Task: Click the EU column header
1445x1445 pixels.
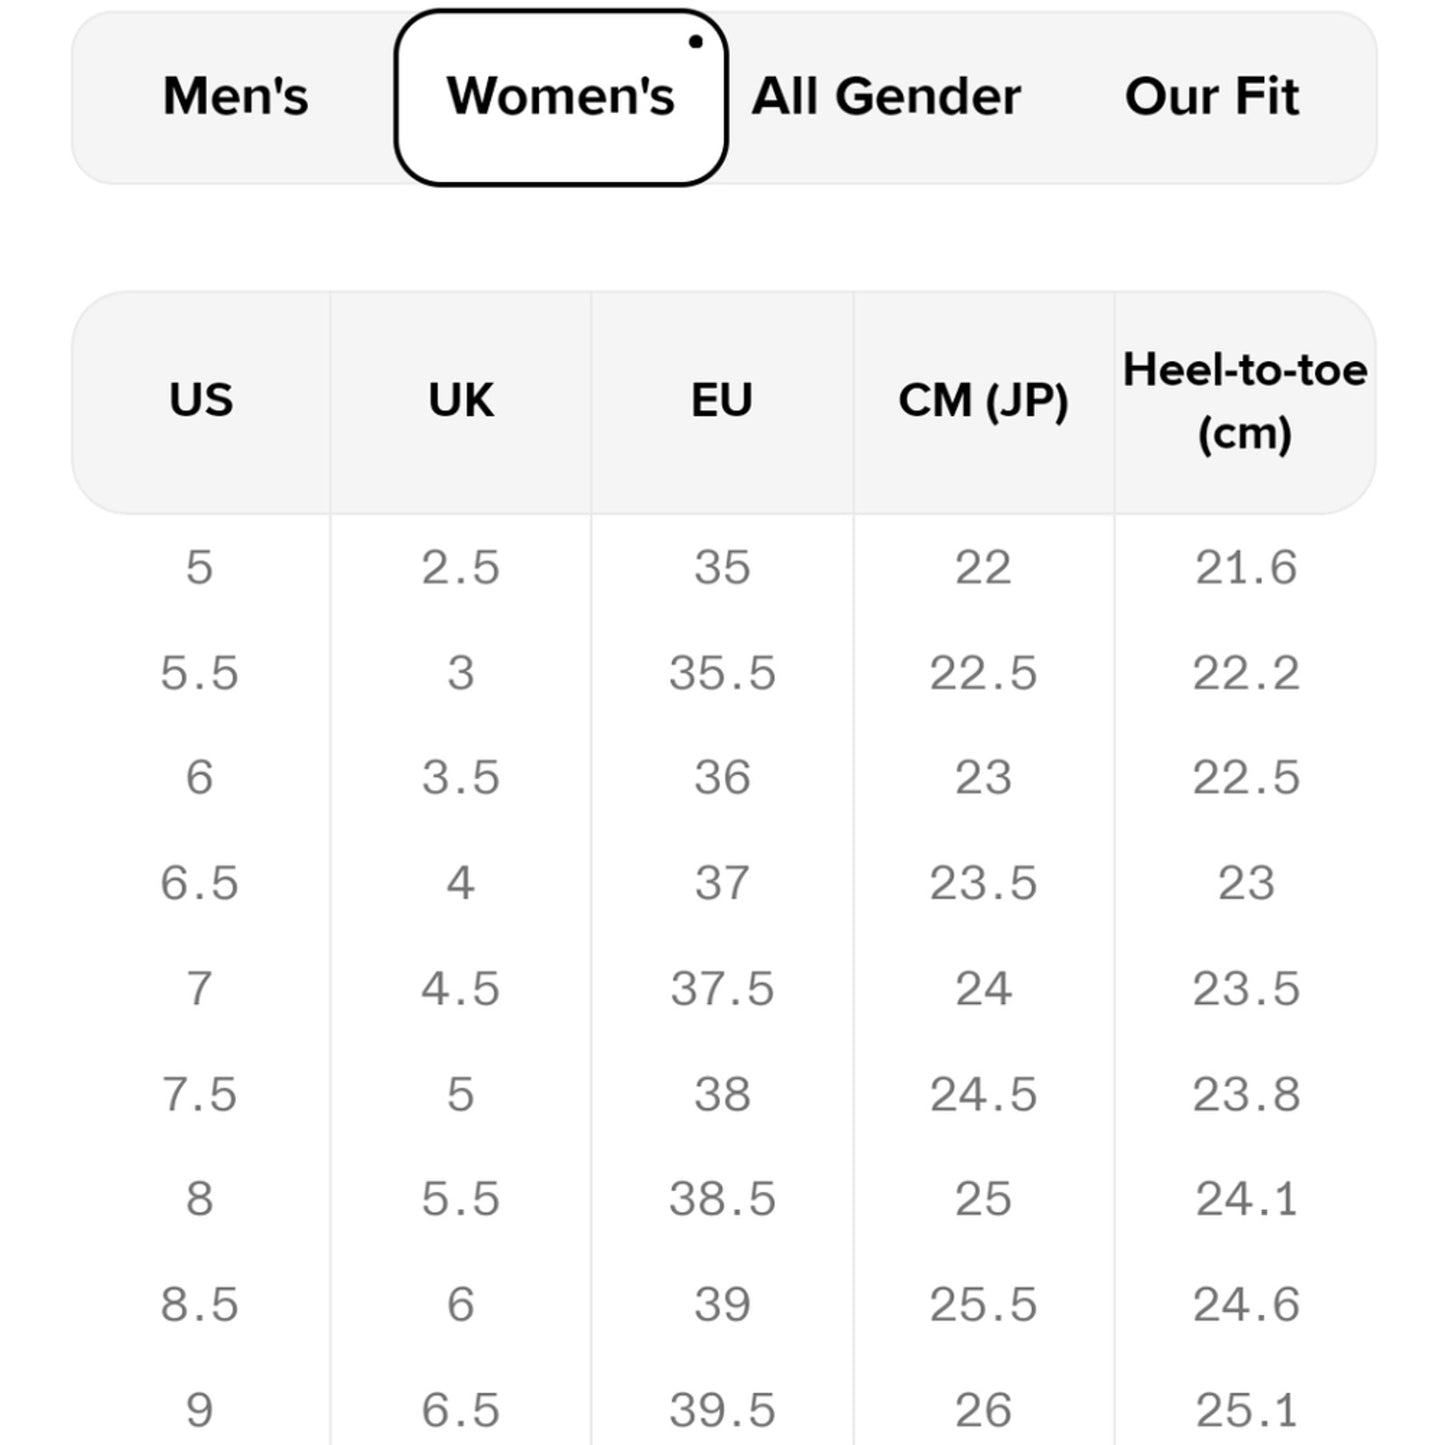Action: 722,401
